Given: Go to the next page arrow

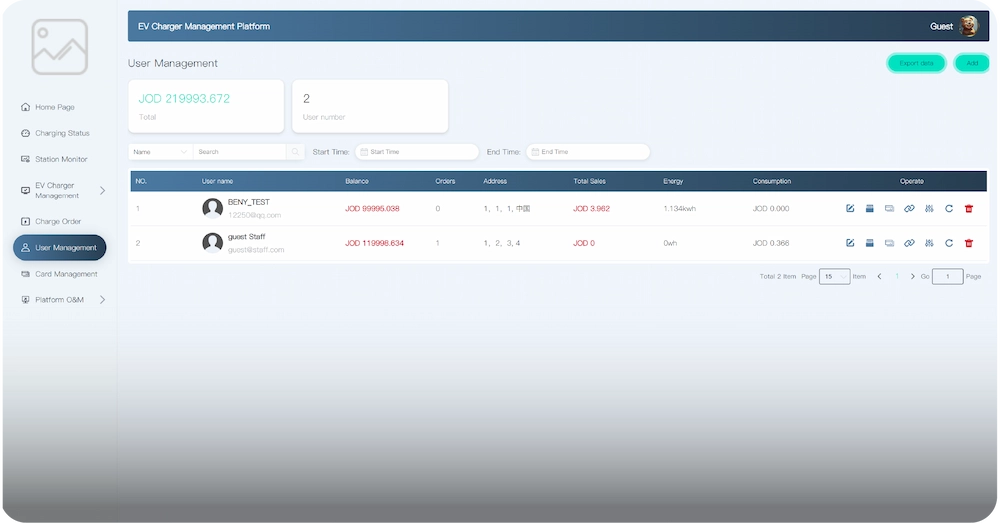Looking at the screenshot, I should coord(912,276).
